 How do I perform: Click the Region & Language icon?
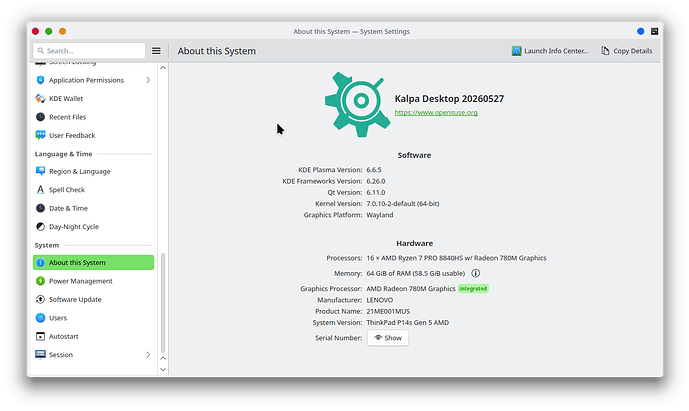click(40, 171)
